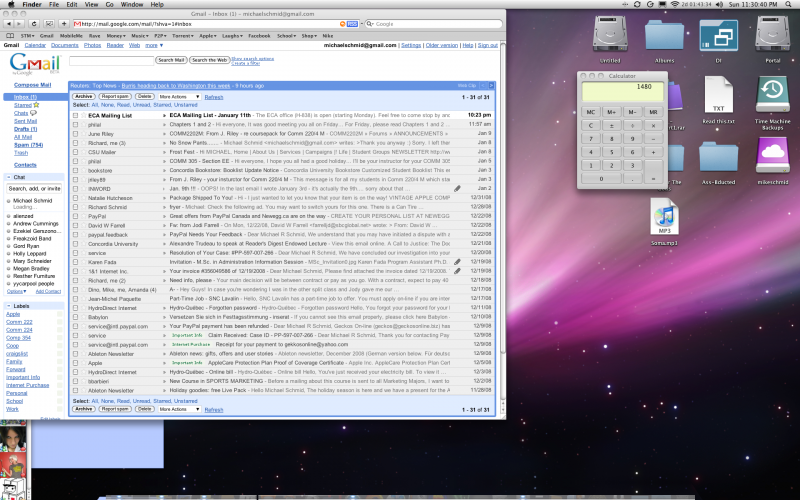
Task: Open the View menu
Action: point(91,4)
